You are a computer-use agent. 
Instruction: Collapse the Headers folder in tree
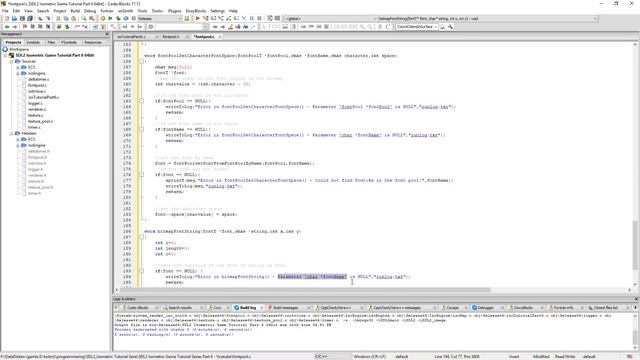point(11,133)
